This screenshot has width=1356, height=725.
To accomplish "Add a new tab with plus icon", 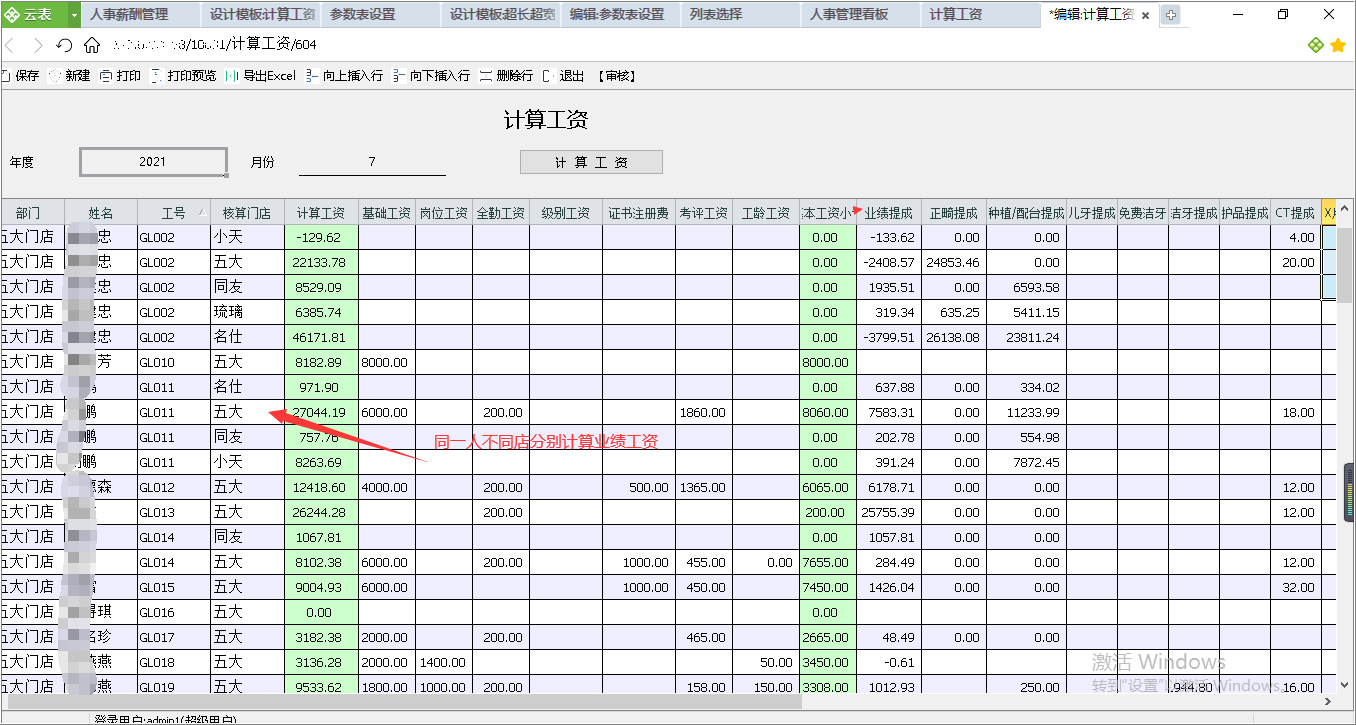I will 1171,15.
